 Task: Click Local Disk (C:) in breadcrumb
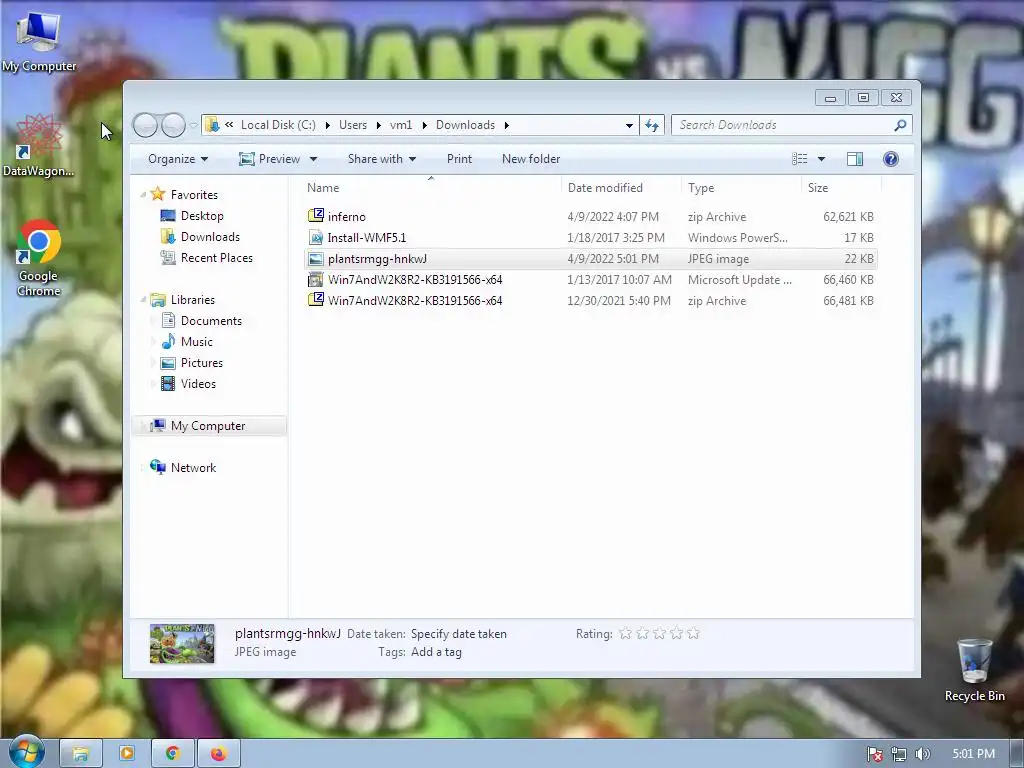click(278, 125)
